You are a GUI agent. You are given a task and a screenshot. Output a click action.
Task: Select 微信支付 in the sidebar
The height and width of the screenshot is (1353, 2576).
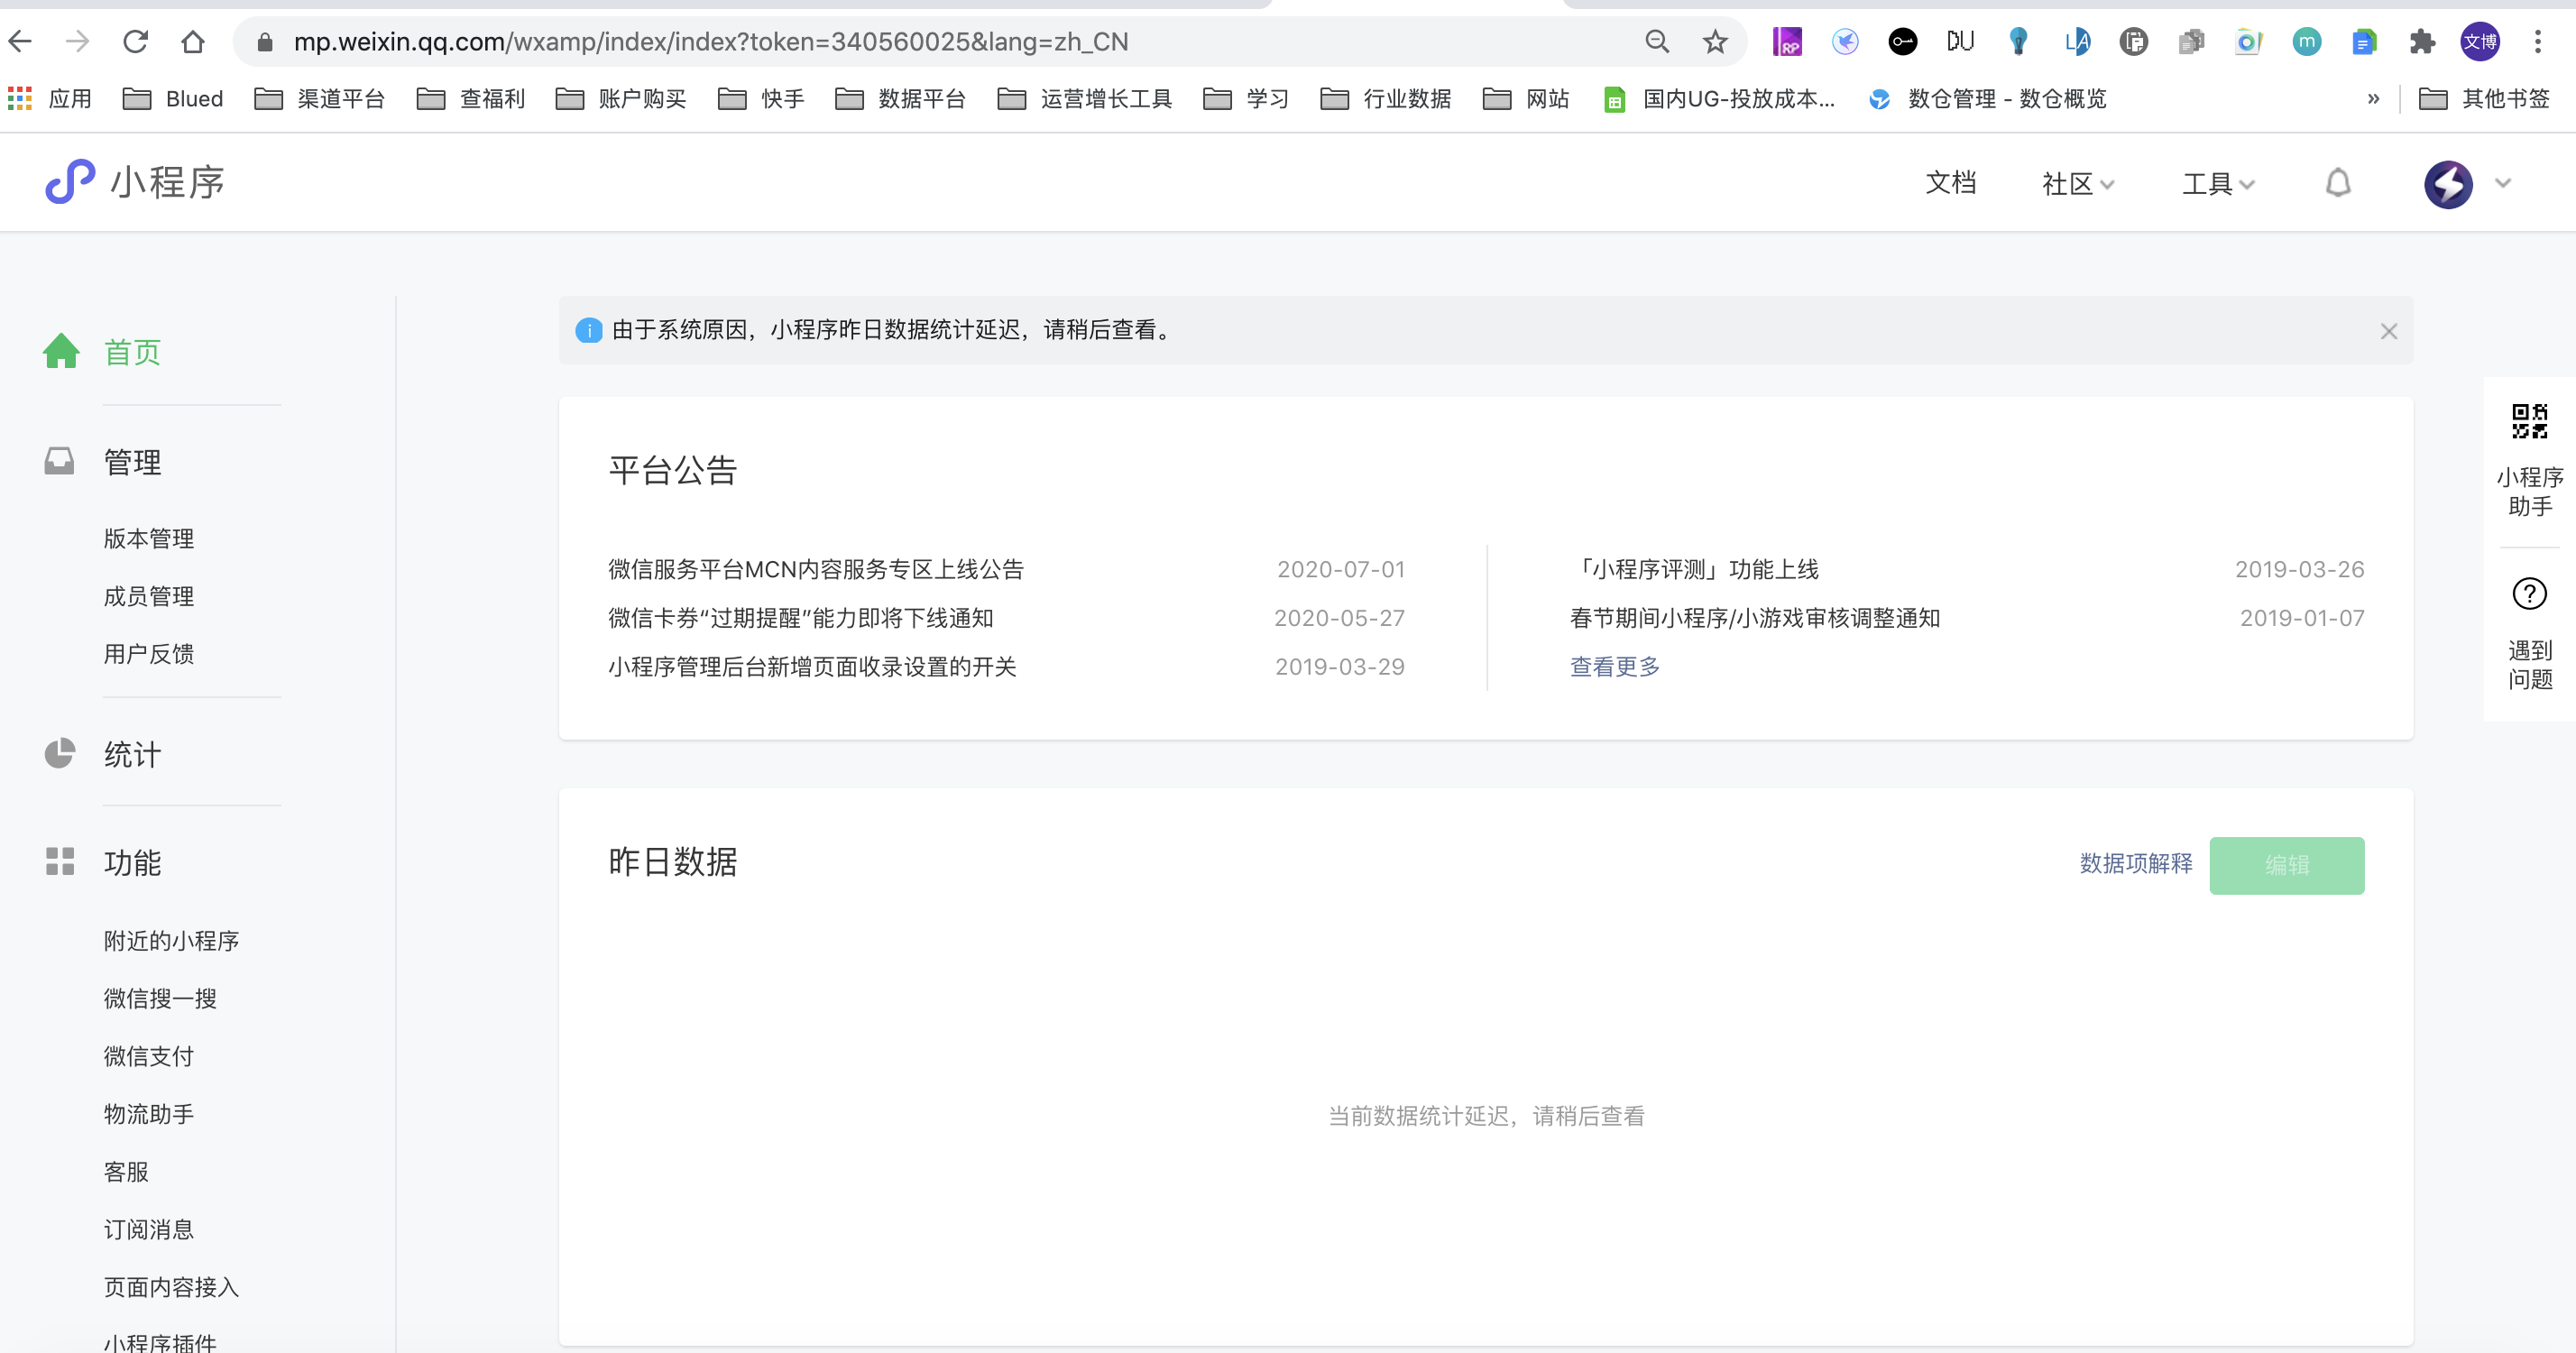coord(149,1056)
